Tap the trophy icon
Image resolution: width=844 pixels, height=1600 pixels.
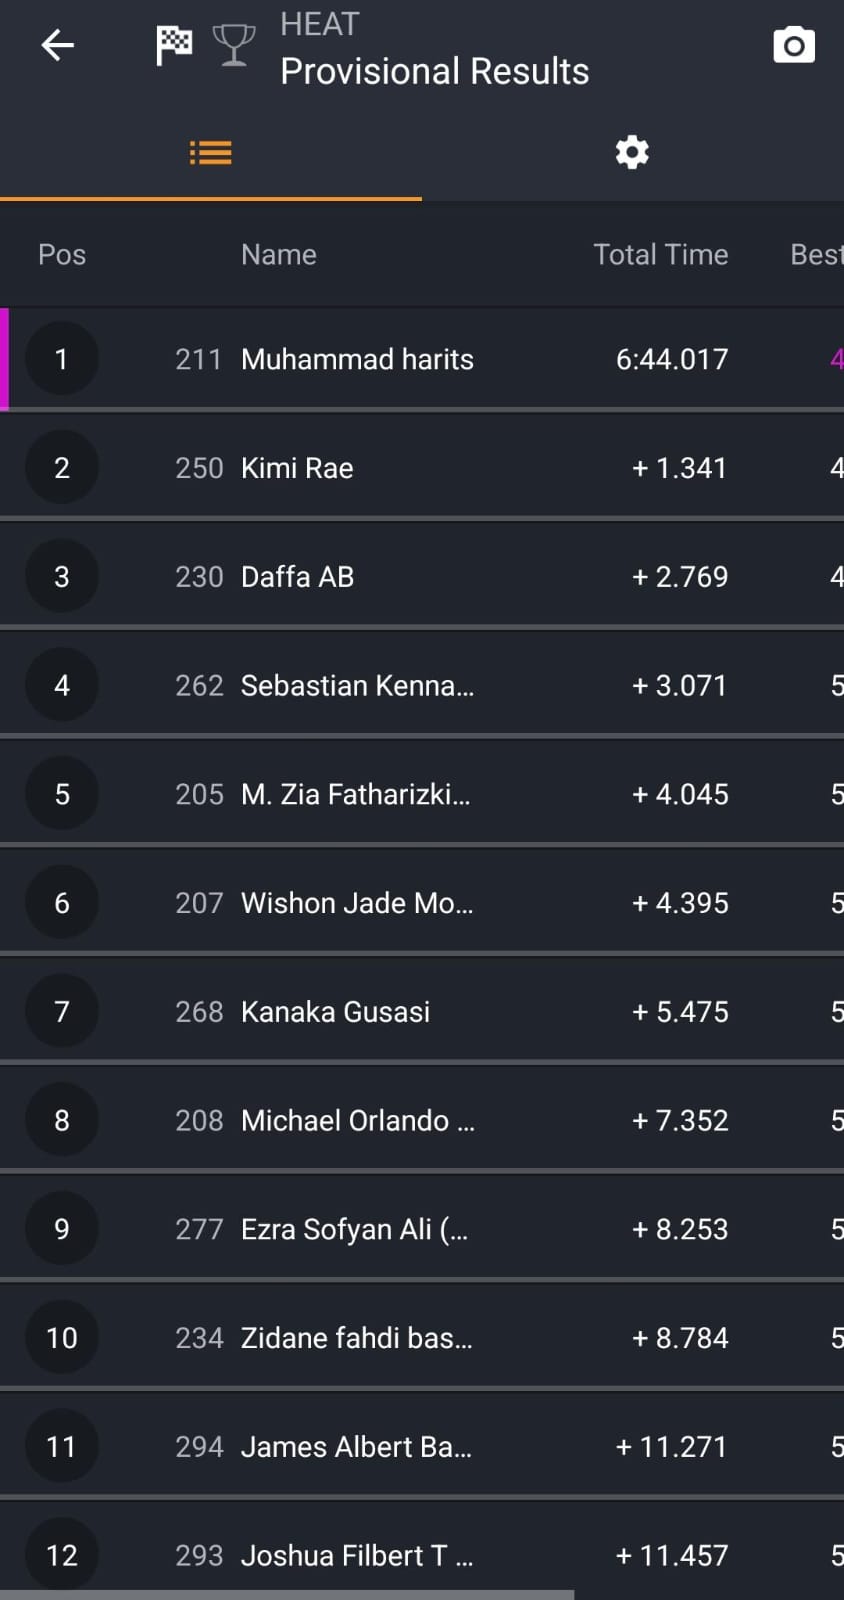click(234, 45)
